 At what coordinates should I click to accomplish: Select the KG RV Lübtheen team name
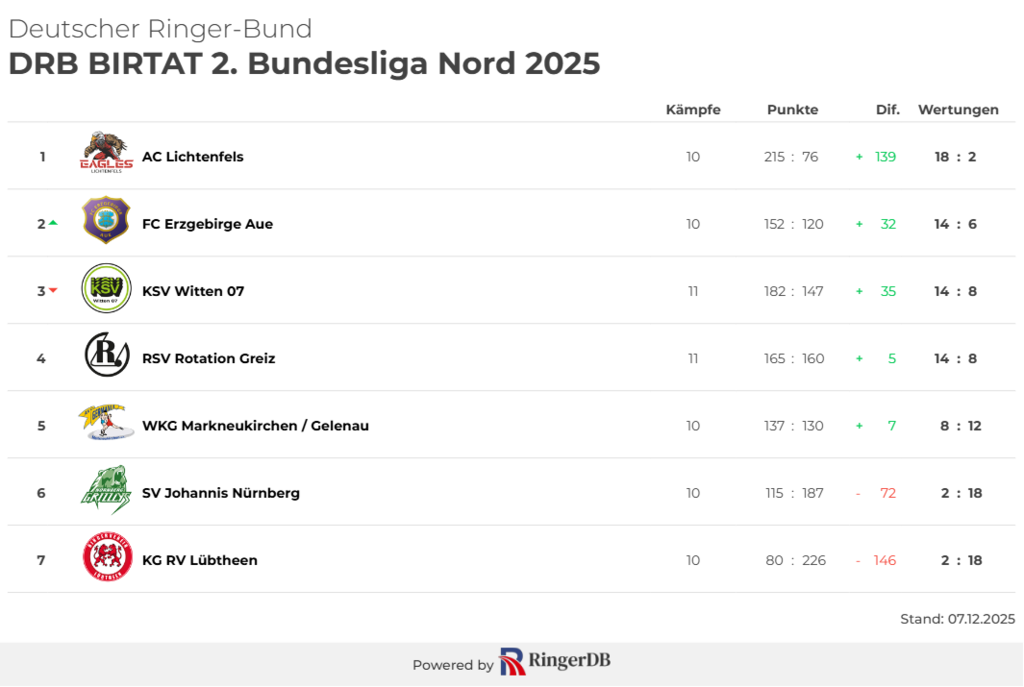pos(200,560)
